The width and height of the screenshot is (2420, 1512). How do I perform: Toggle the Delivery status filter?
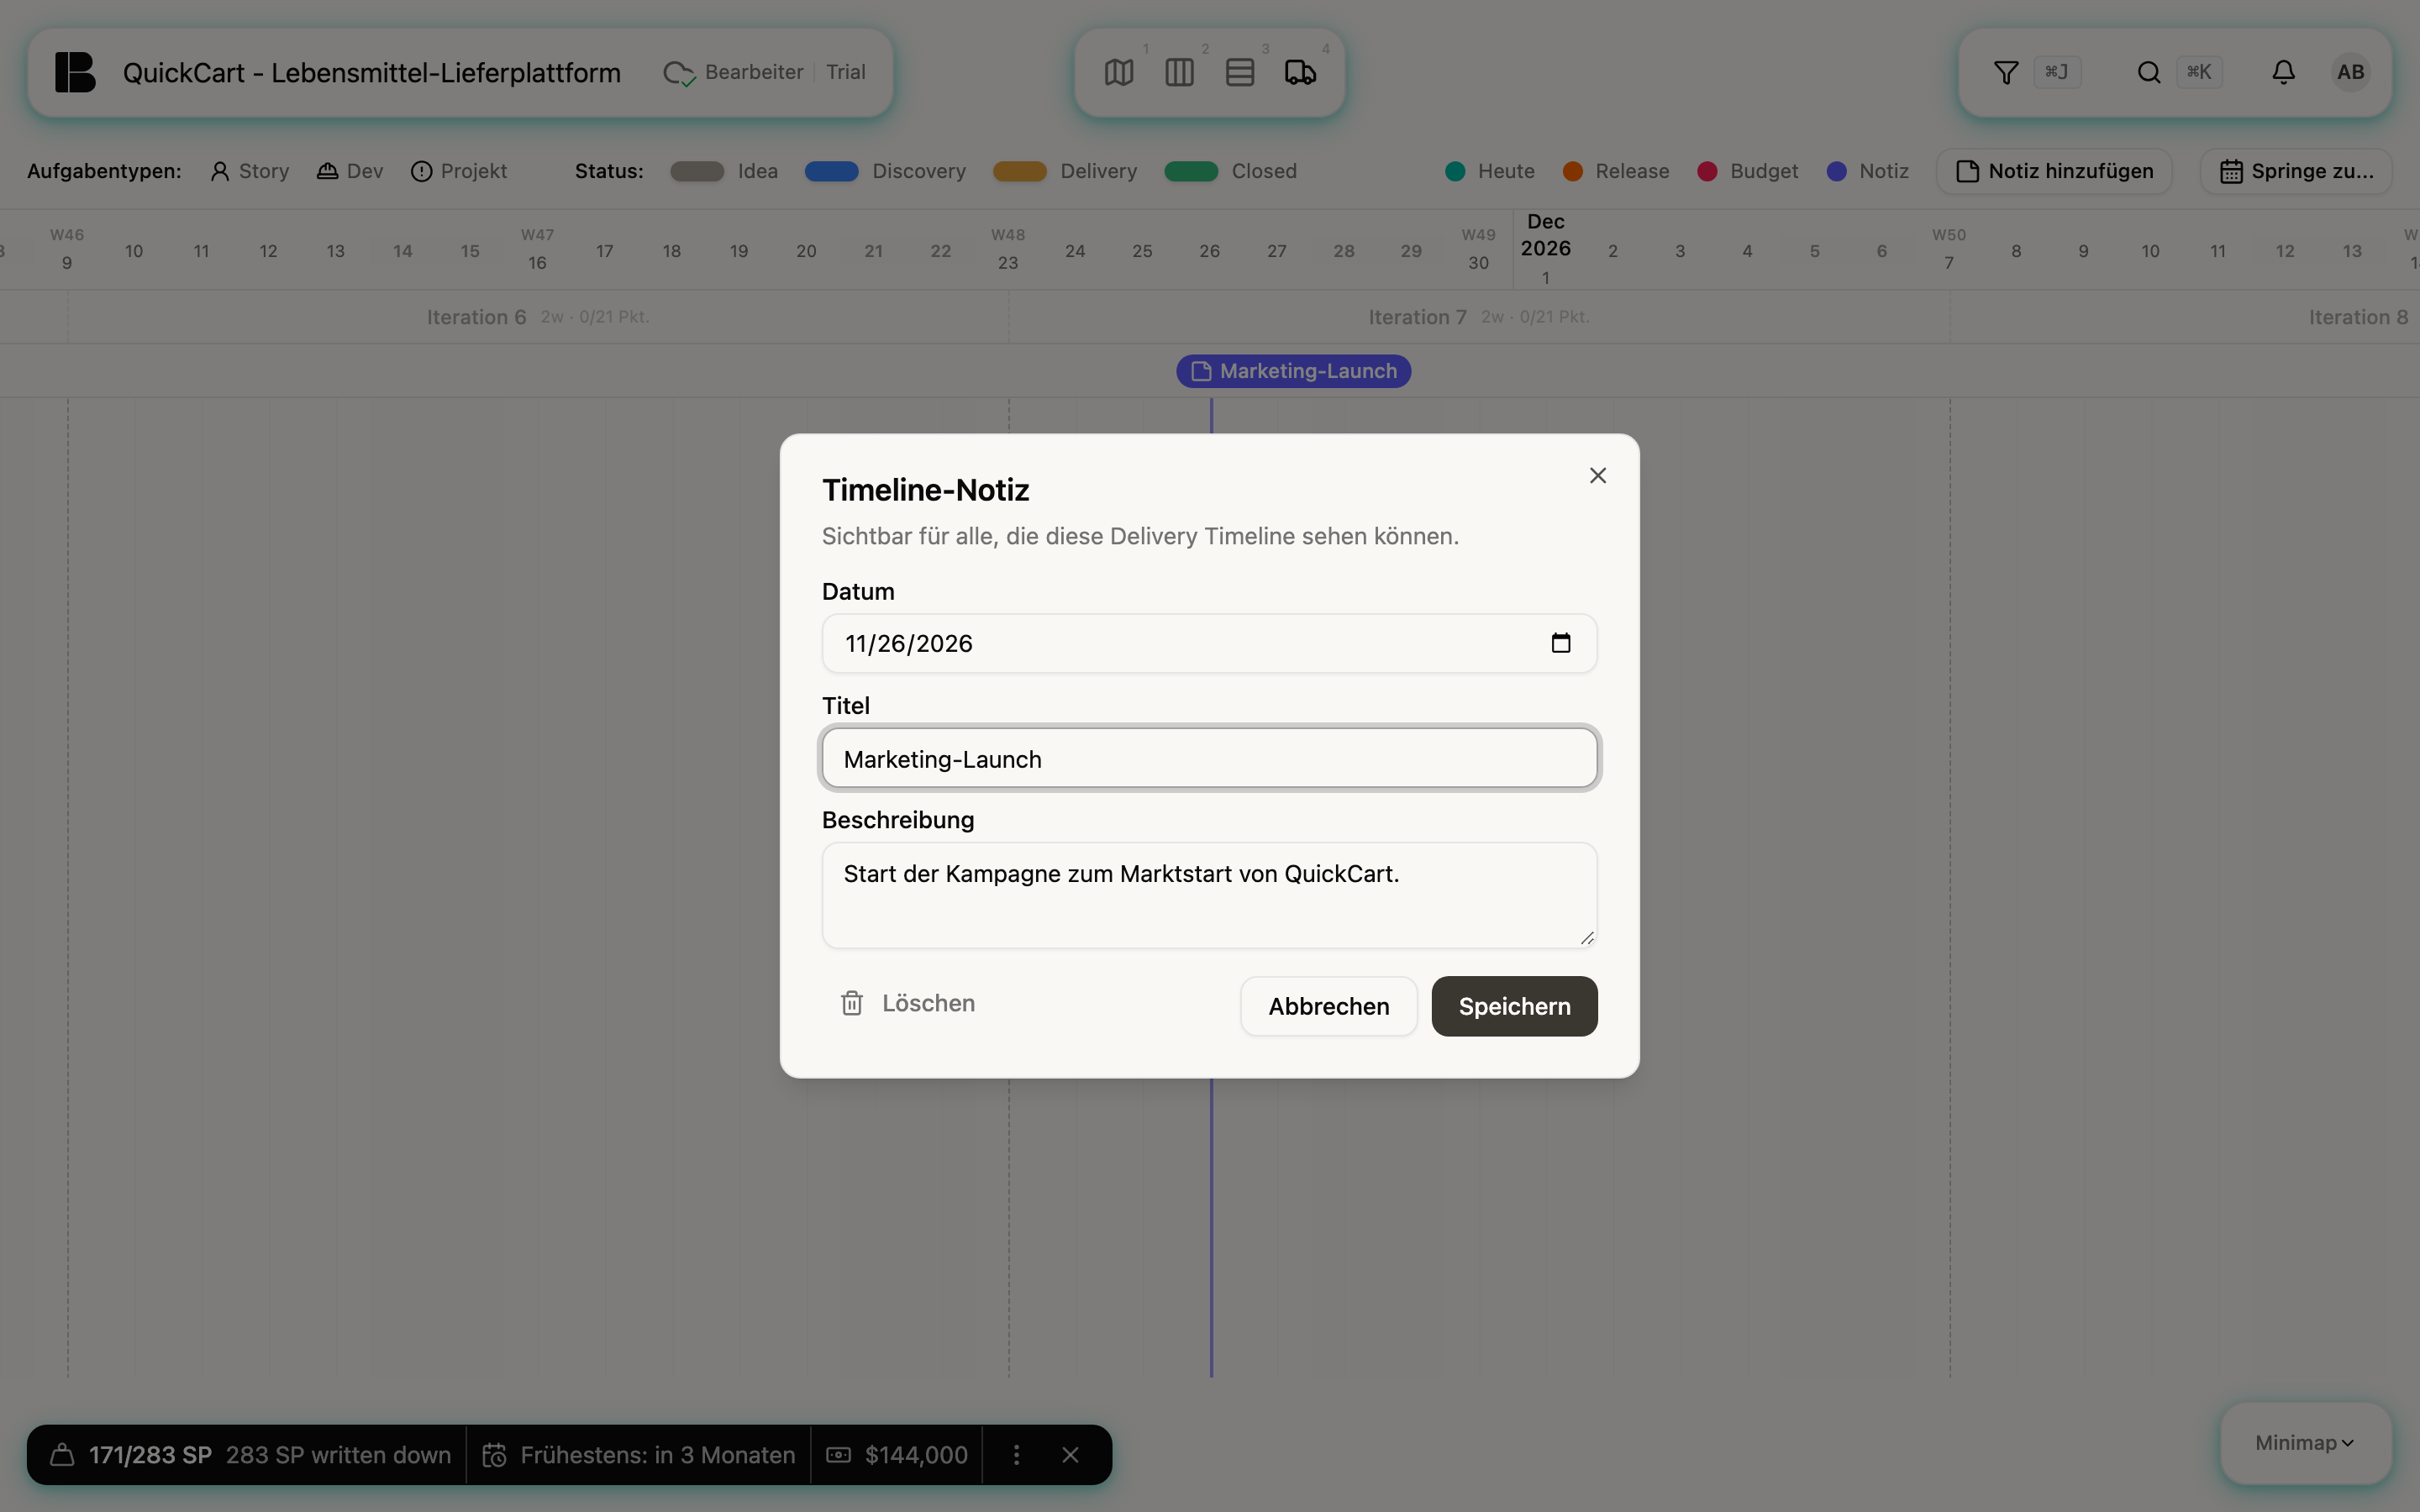(x=1065, y=171)
